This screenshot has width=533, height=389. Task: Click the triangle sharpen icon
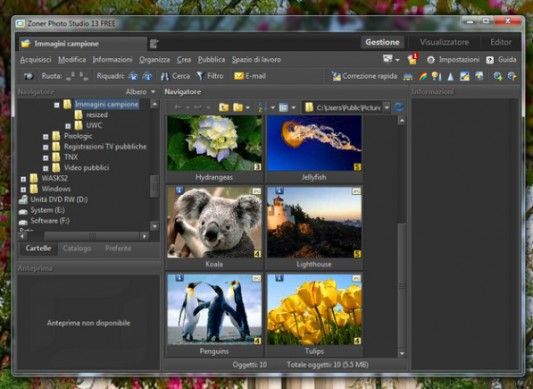tap(450, 77)
